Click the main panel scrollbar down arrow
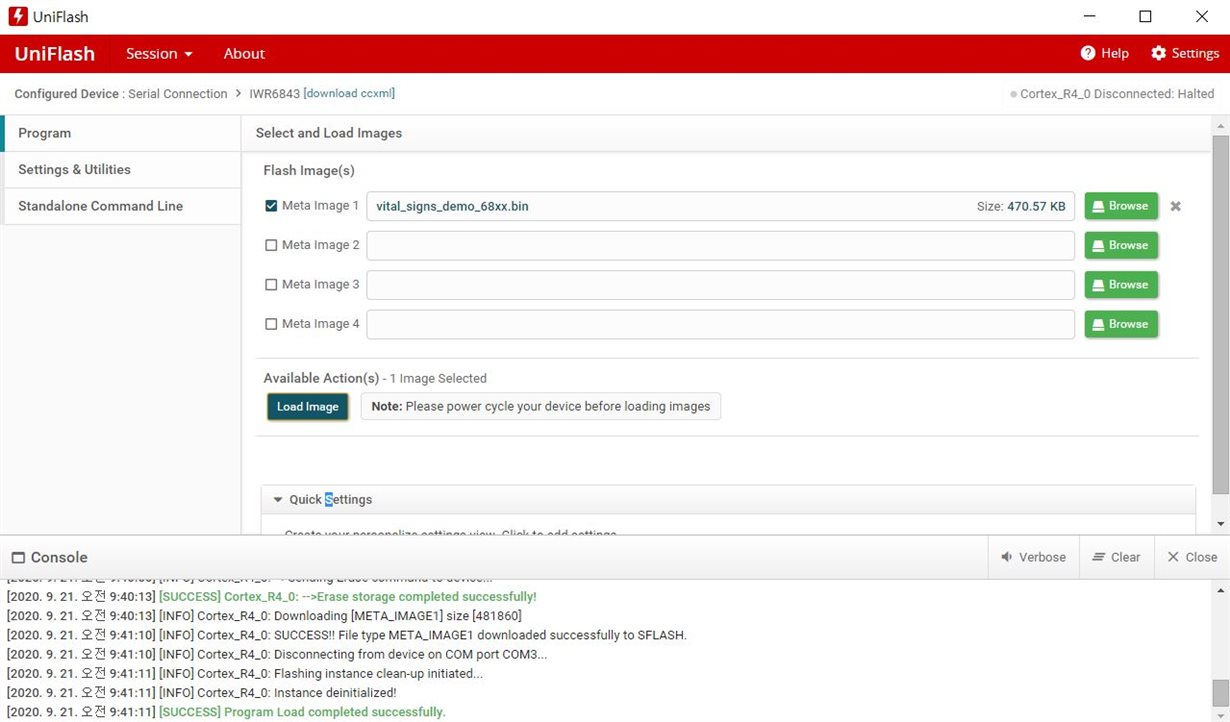The image size is (1230, 722). pos(1221,524)
